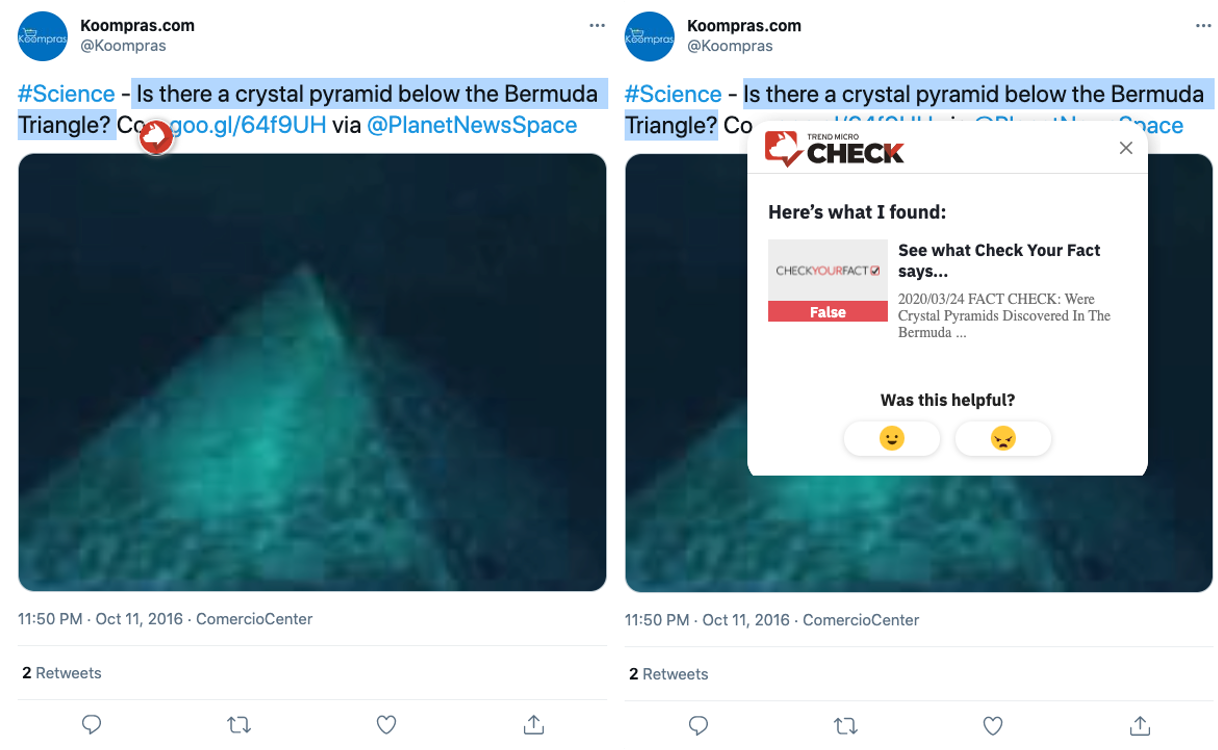Screen dimensions: 1218x750
Task: Click the @PlanetNewsSpace mention in left tweet
Action: [472, 125]
